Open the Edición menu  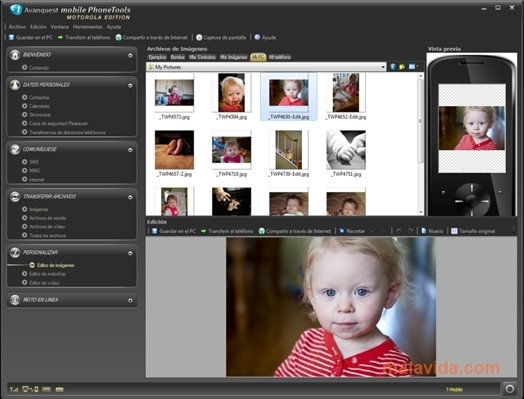coord(38,27)
